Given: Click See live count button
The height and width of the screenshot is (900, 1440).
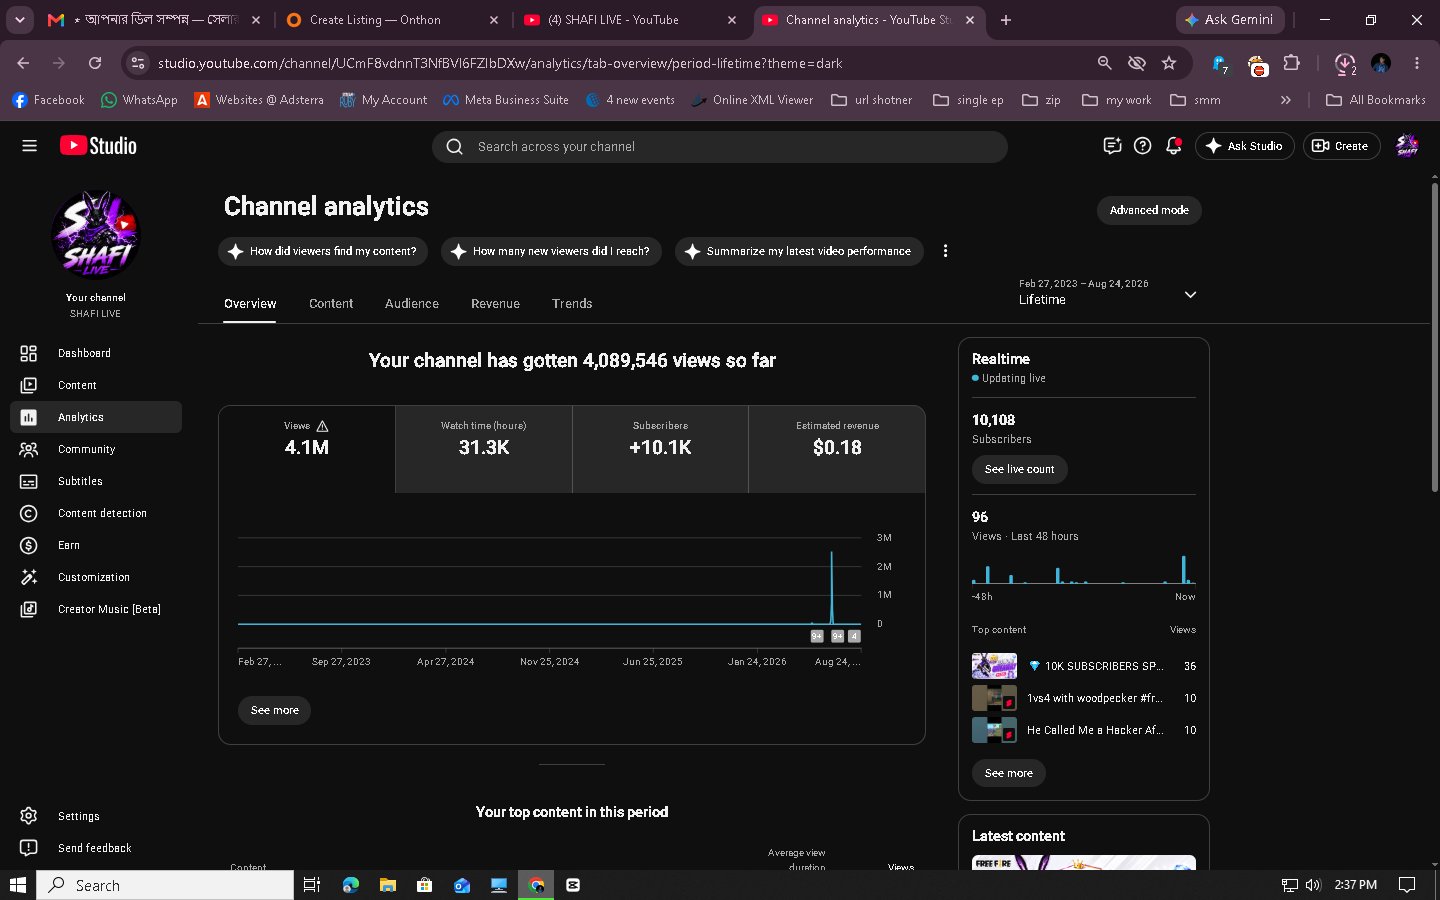Looking at the screenshot, I should click(1019, 469).
